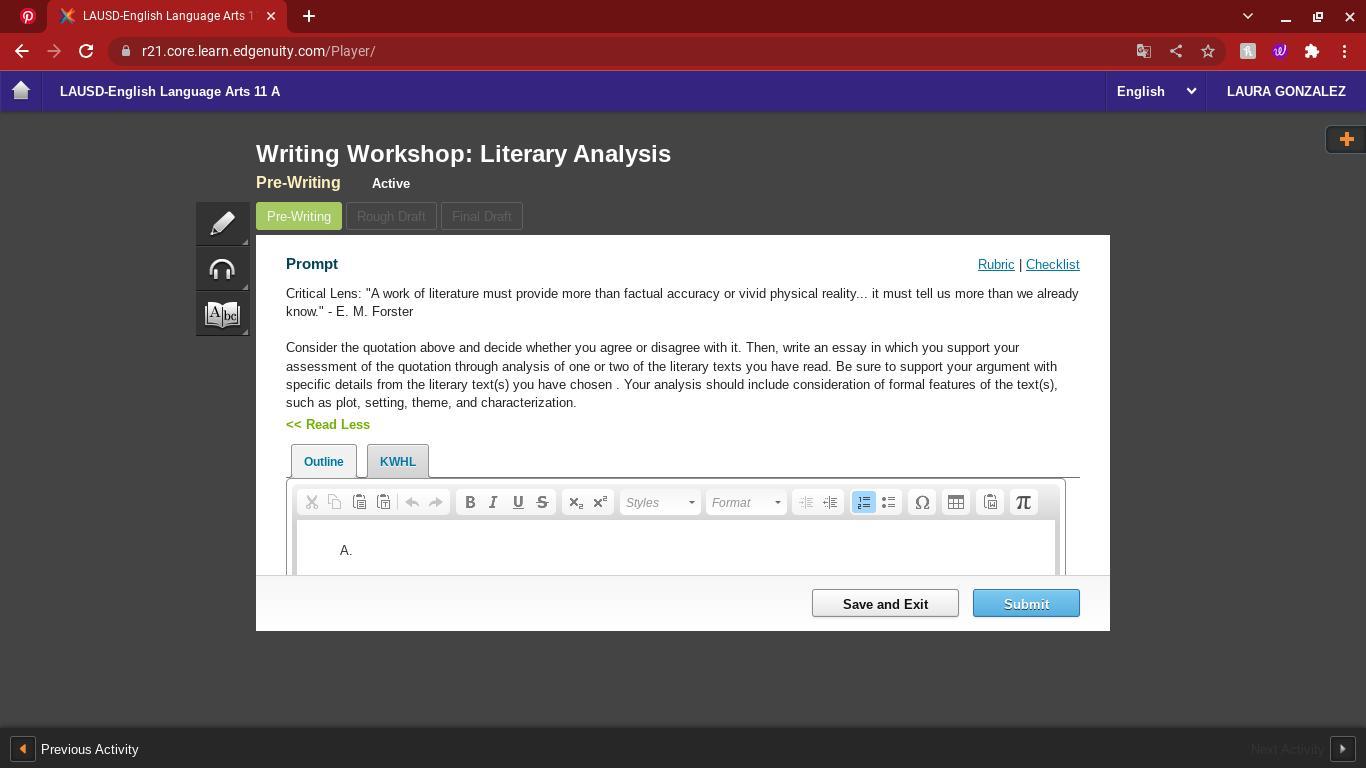Click the Edgenuity home icon

(21, 91)
